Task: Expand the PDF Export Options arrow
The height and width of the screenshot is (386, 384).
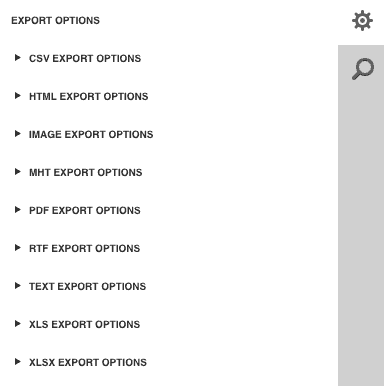Action: click(18, 210)
